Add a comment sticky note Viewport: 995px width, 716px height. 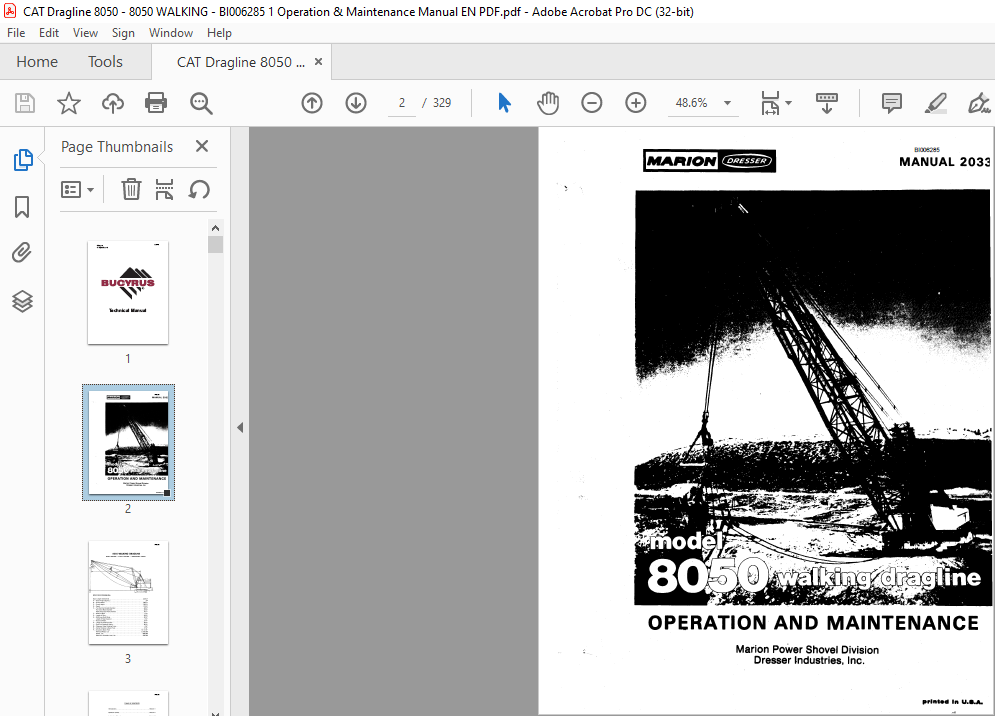click(x=892, y=103)
